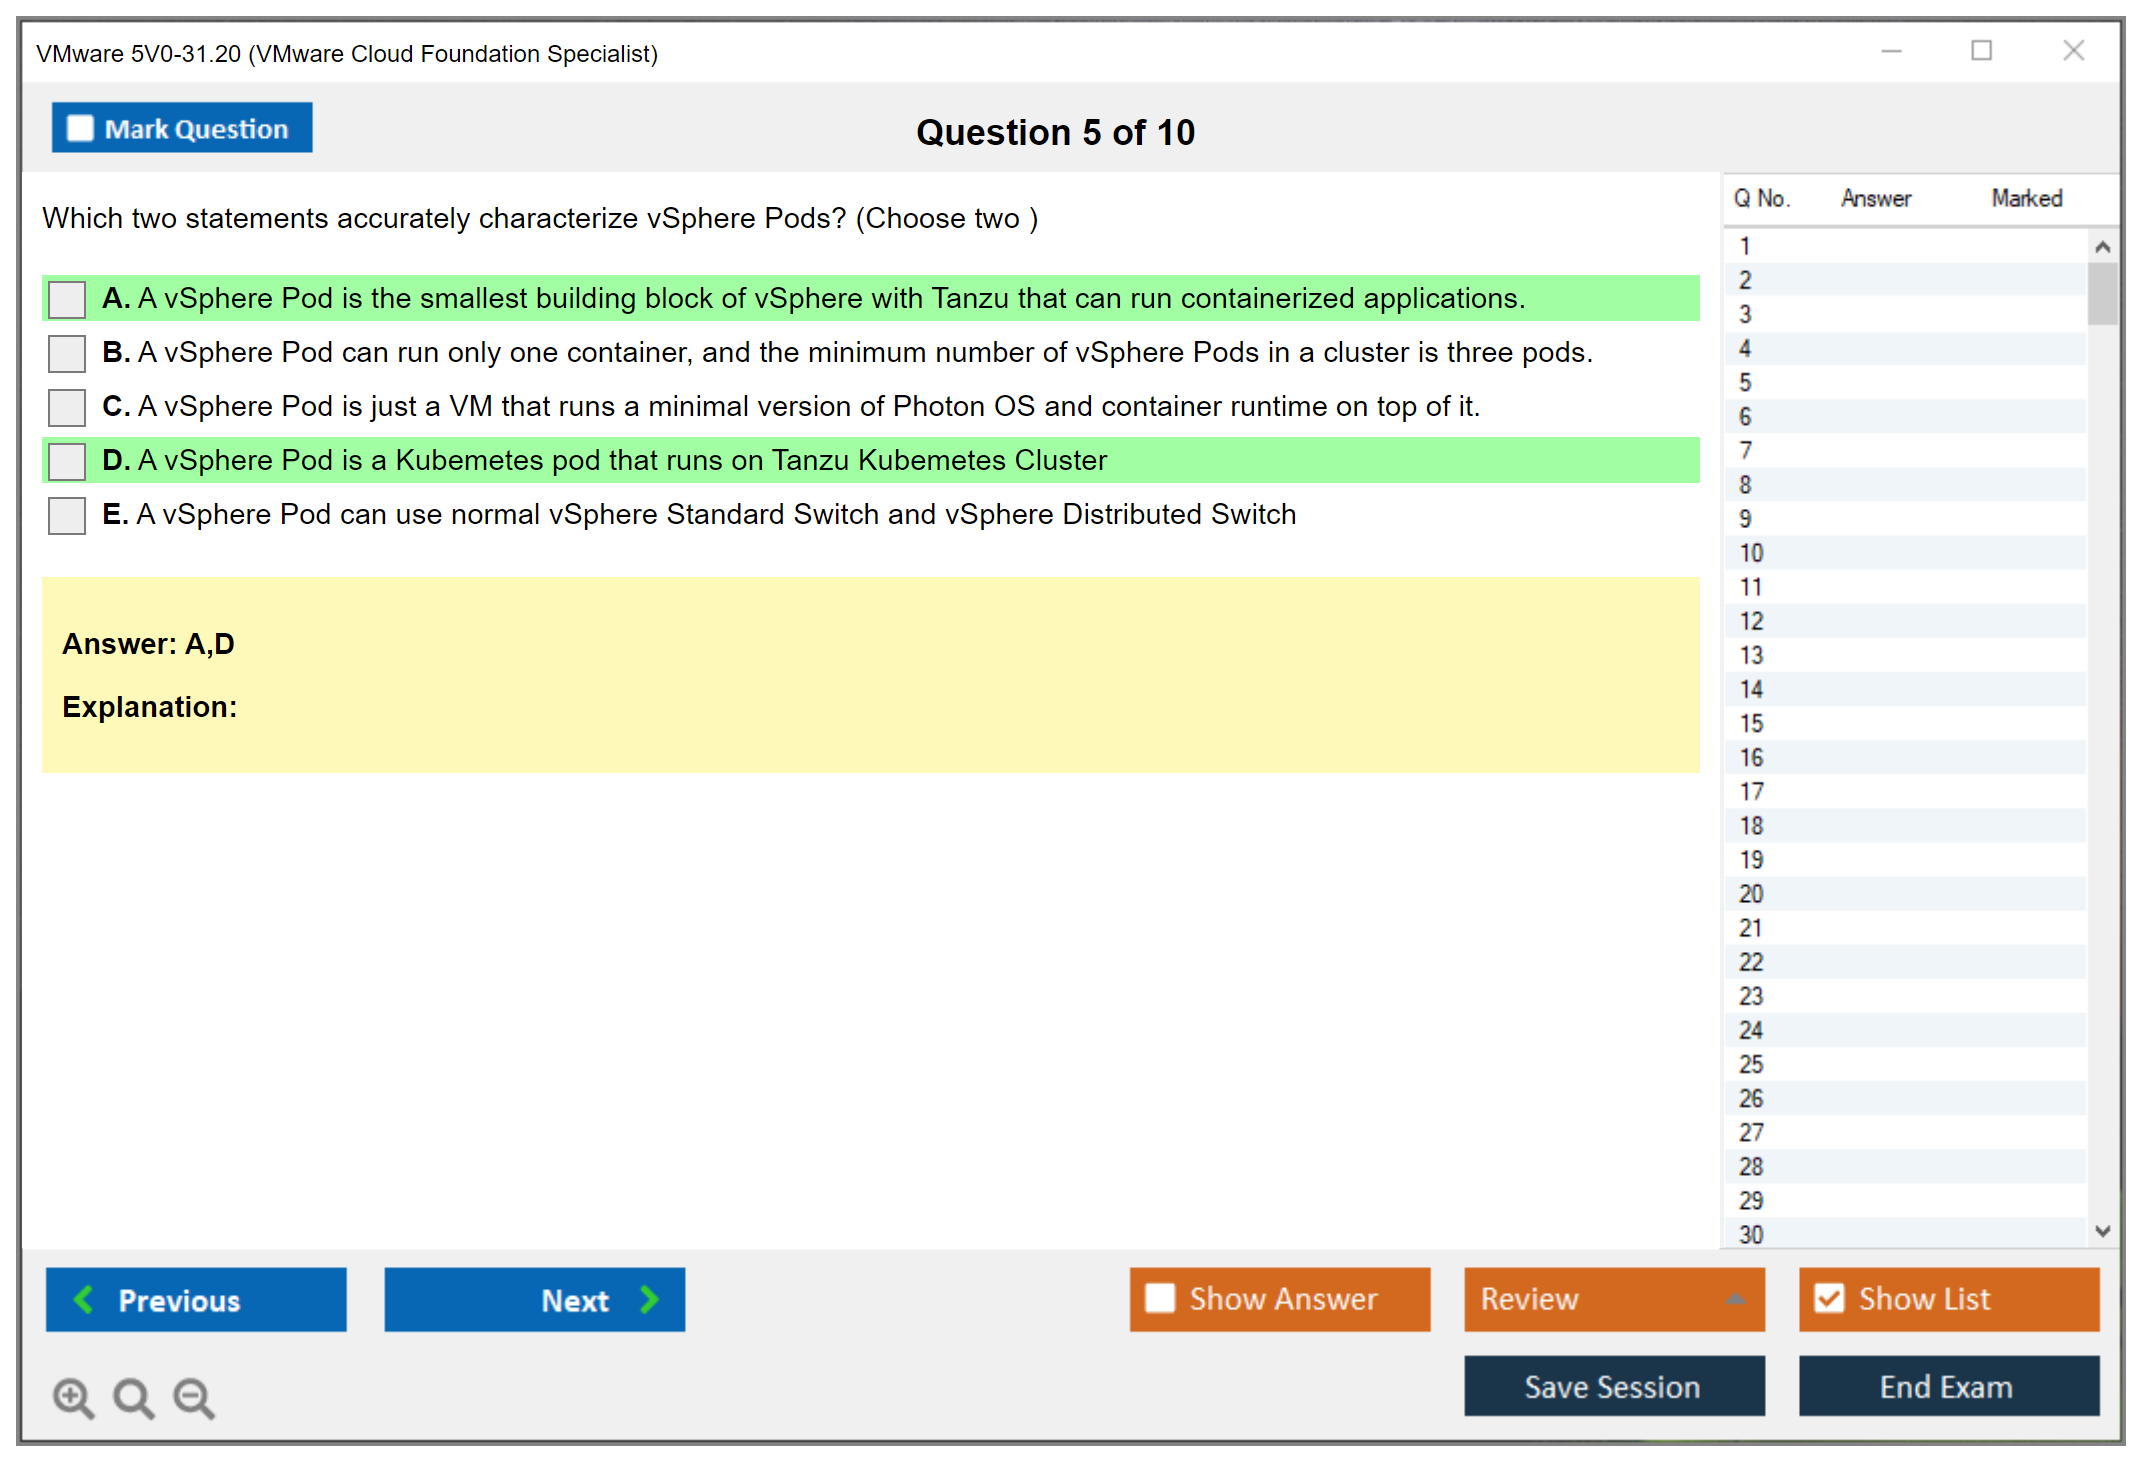This screenshot has width=2150, height=1470.
Task: Maximize the exam window
Action: [x=1981, y=51]
